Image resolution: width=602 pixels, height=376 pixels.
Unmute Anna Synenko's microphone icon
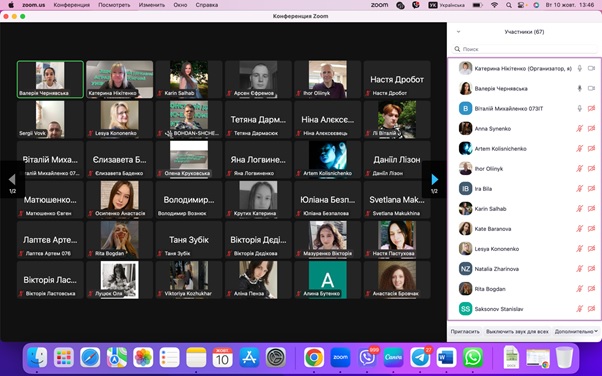pos(580,129)
